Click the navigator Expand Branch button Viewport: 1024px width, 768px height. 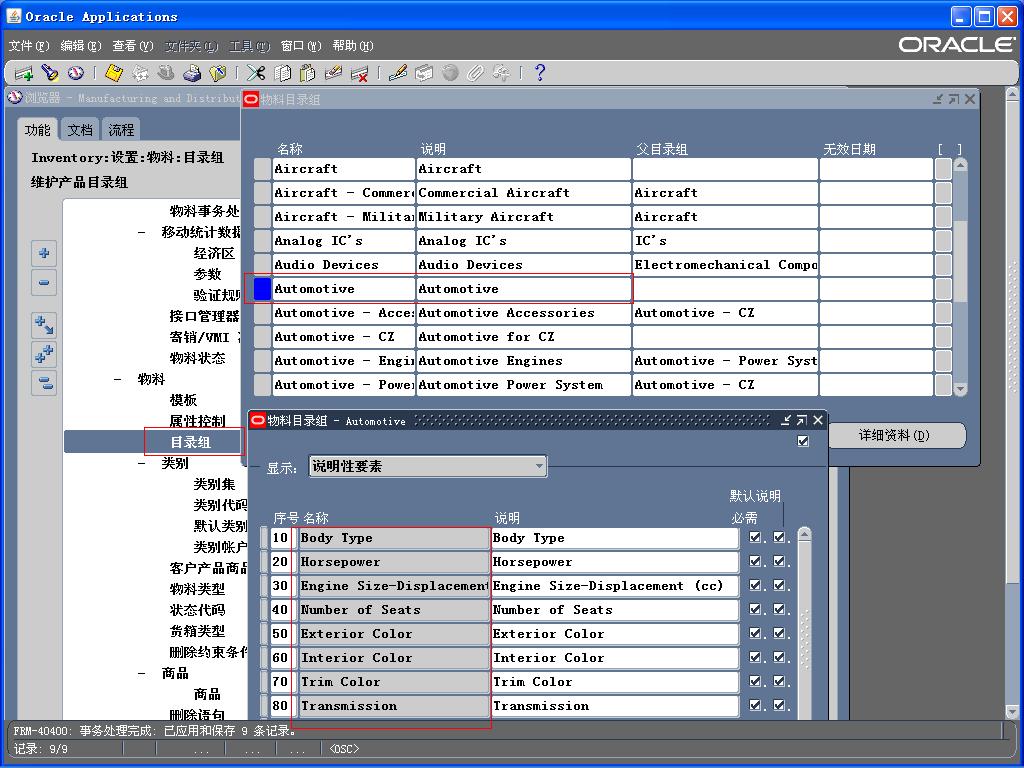point(44,325)
